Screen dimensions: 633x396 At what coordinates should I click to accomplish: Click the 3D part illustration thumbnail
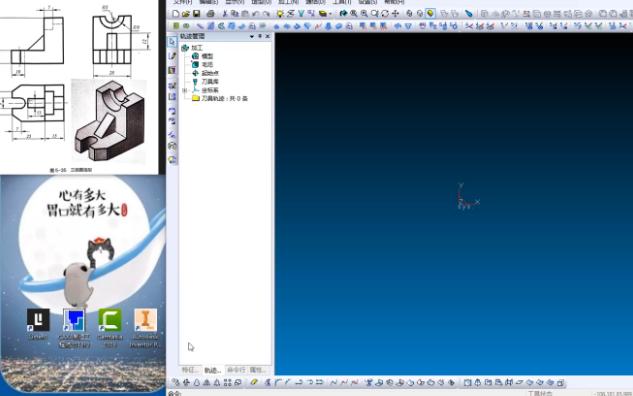tap(109, 119)
